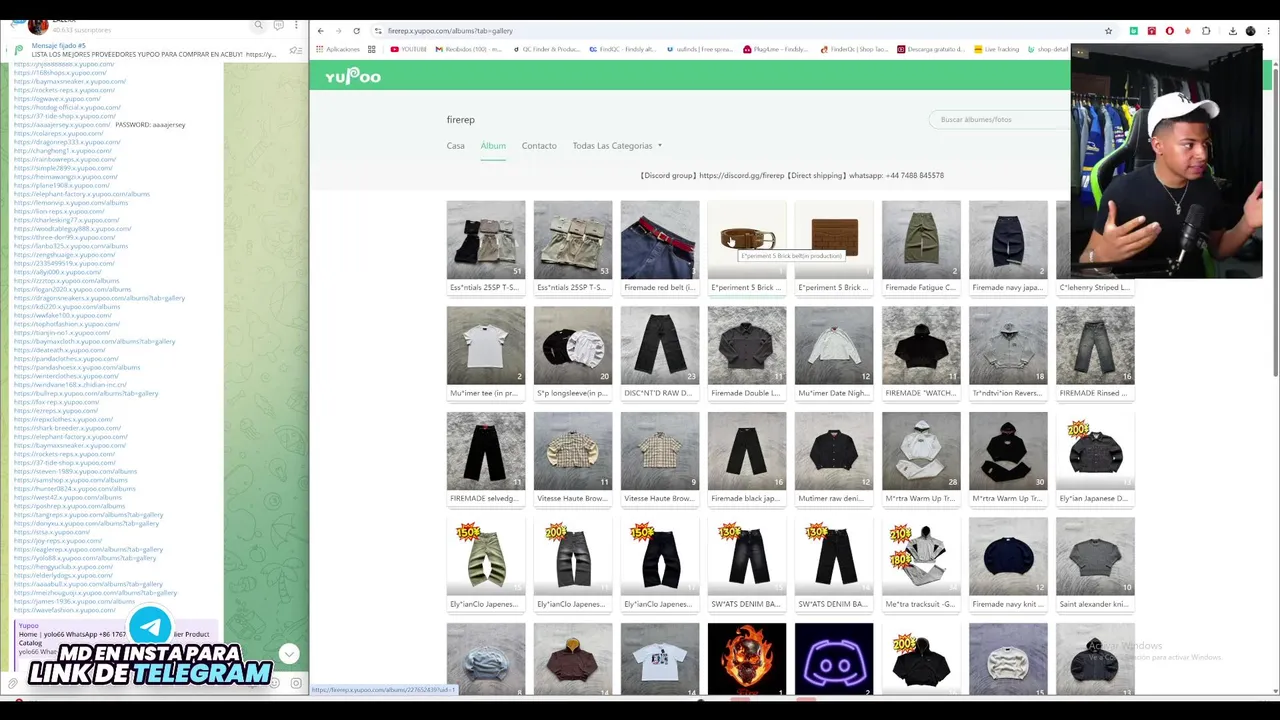Open the Mu*imer tee album
This screenshot has width=1280, height=720.
click(x=485, y=352)
